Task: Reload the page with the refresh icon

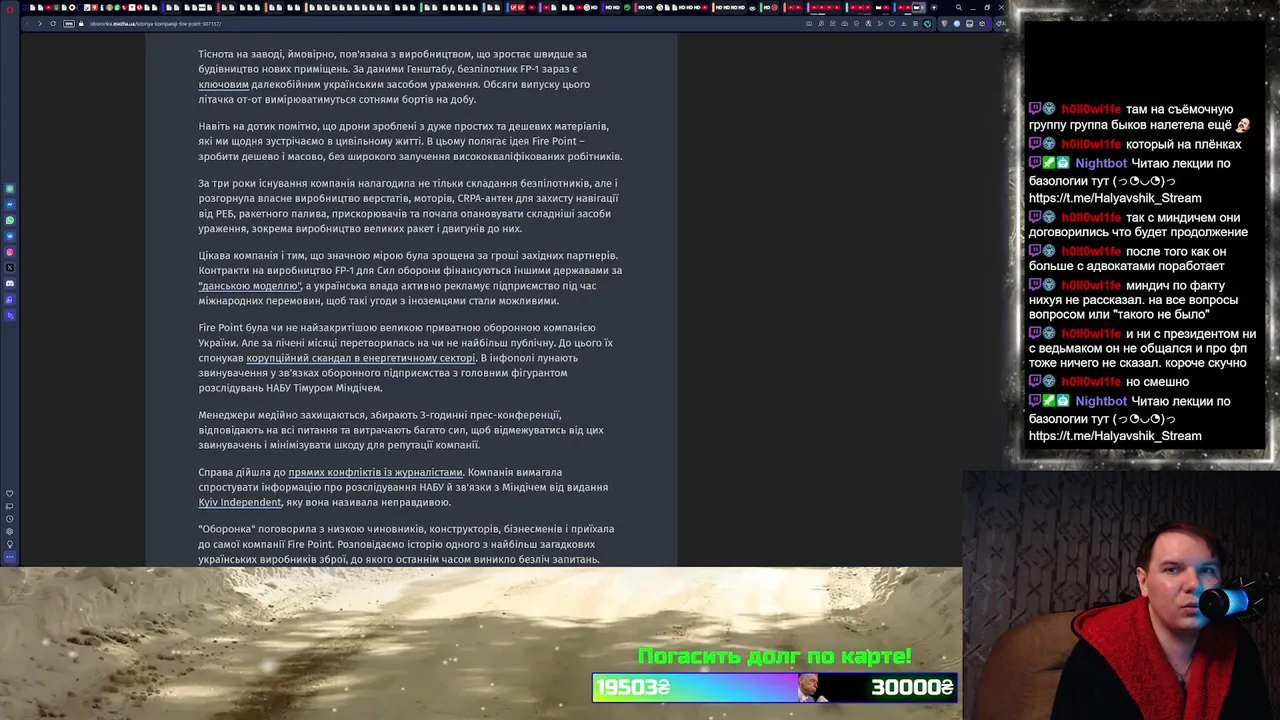Action: tap(53, 23)
